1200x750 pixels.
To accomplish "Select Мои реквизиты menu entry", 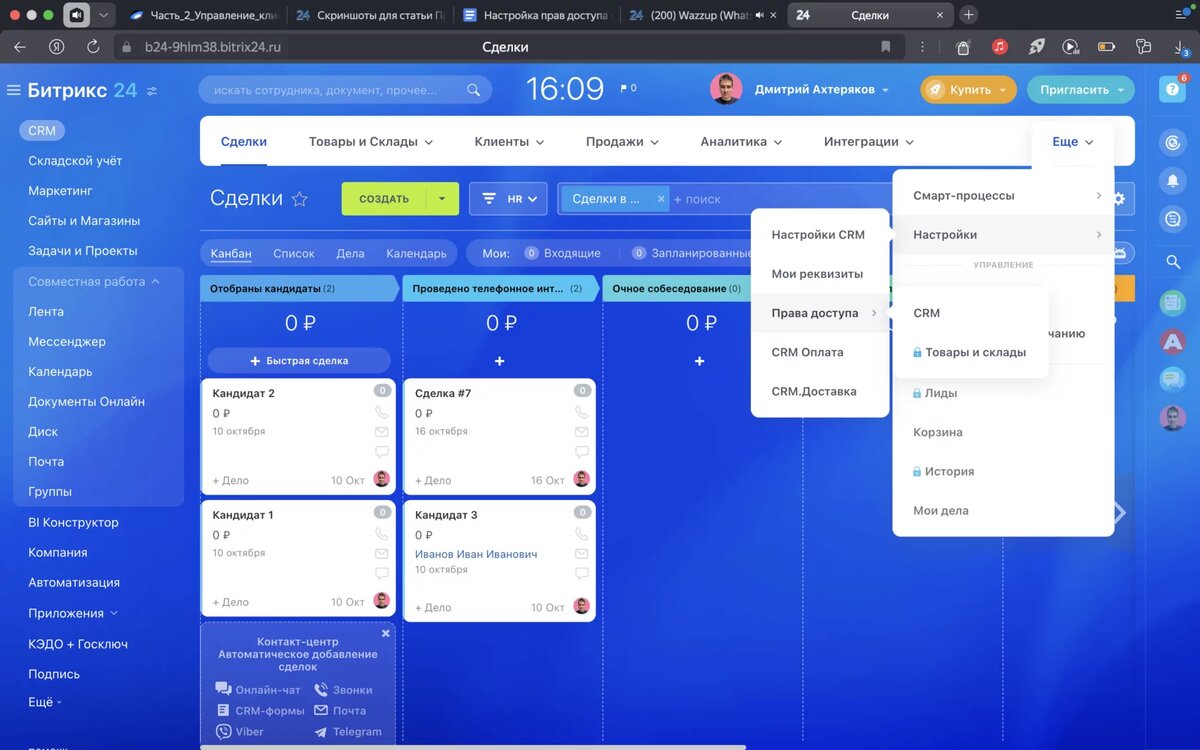I will coord(817,274).
